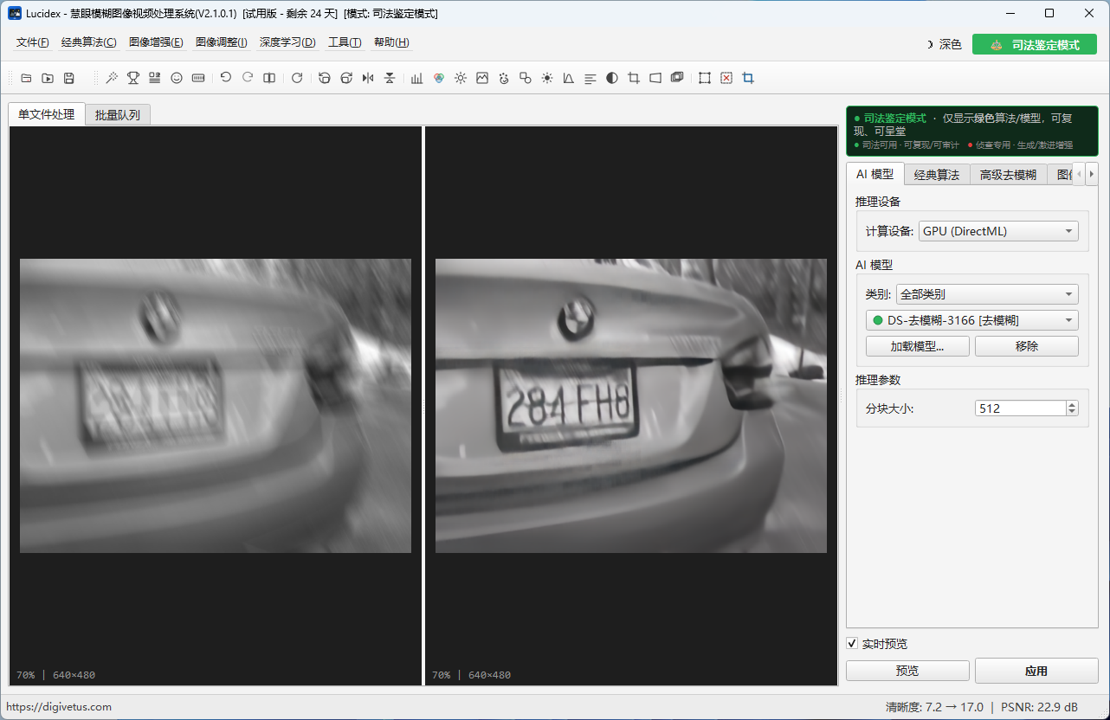The width and height of the screenshot is (1110, 720).
Task: Click the smiley face icon
Action: [x=176, y=78]
